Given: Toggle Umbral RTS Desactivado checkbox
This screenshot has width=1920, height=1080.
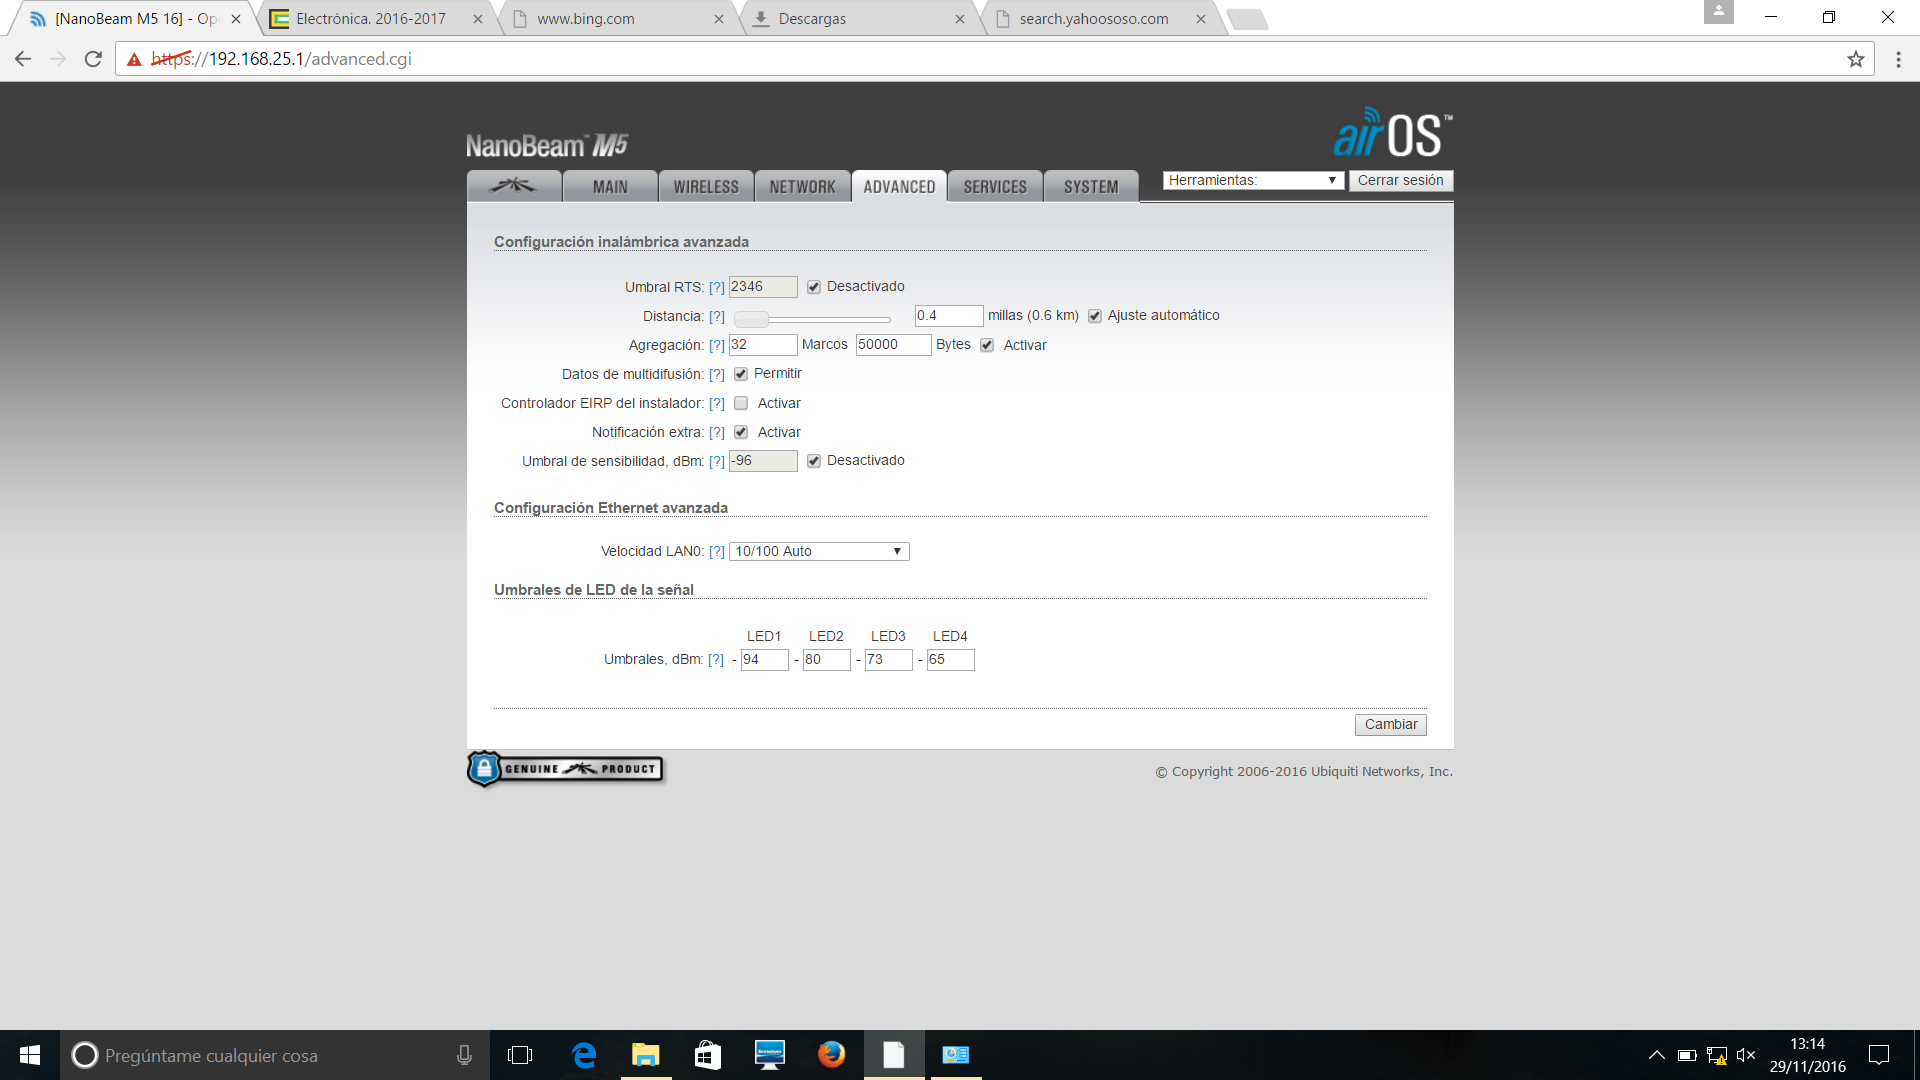Looking at the screenshot, I should click(814, 287).
